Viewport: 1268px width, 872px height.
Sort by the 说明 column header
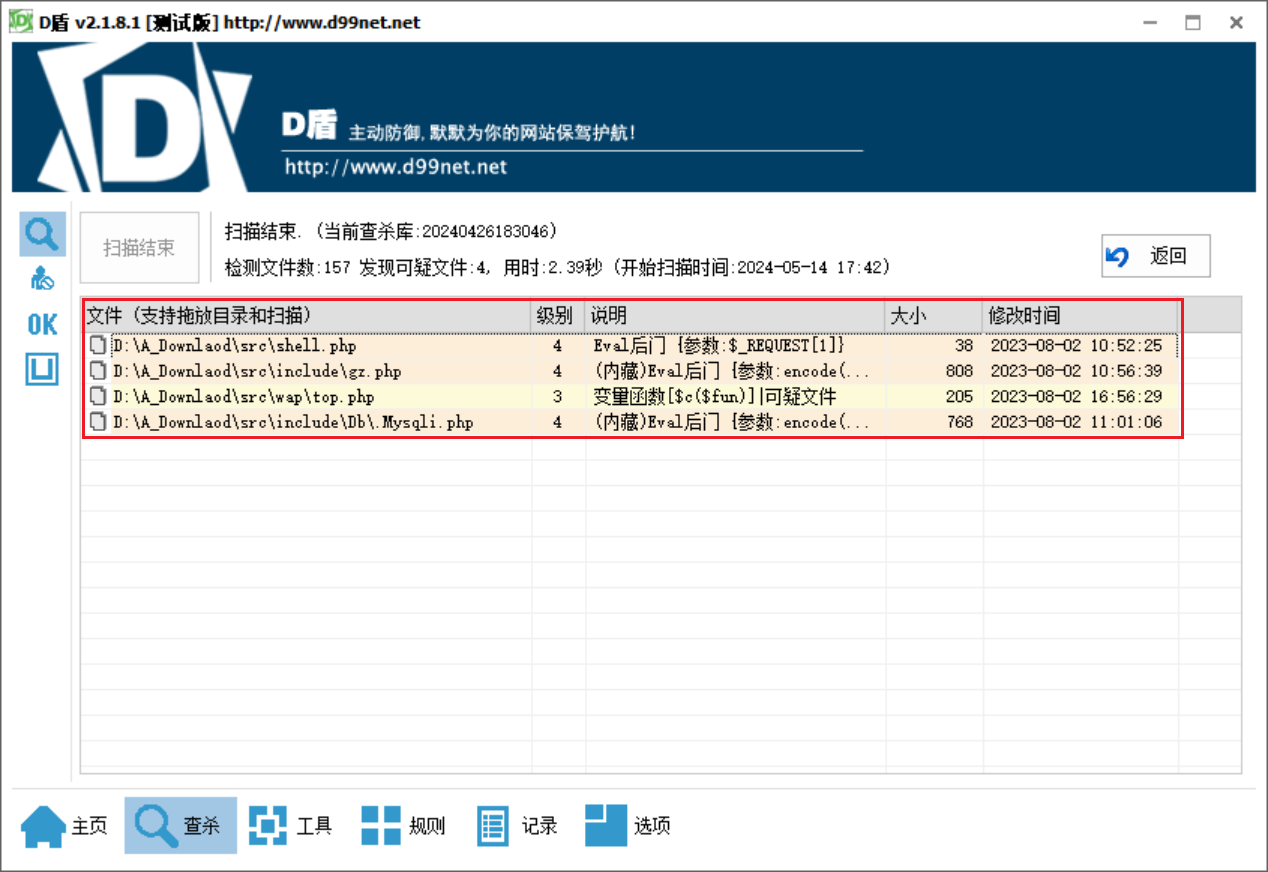point(735,315)
